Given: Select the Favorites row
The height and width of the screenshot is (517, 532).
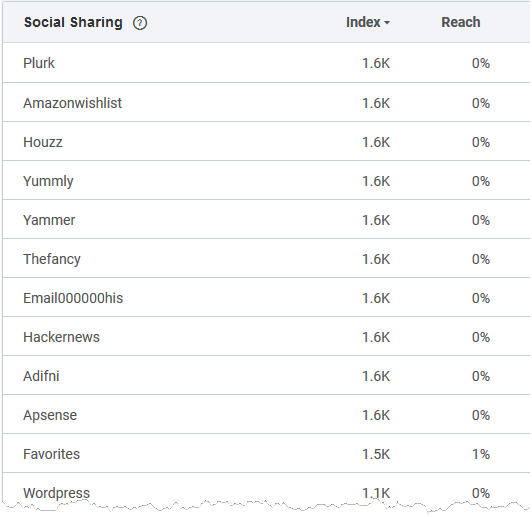Looking at the screenshot, I should coord(266,454).
